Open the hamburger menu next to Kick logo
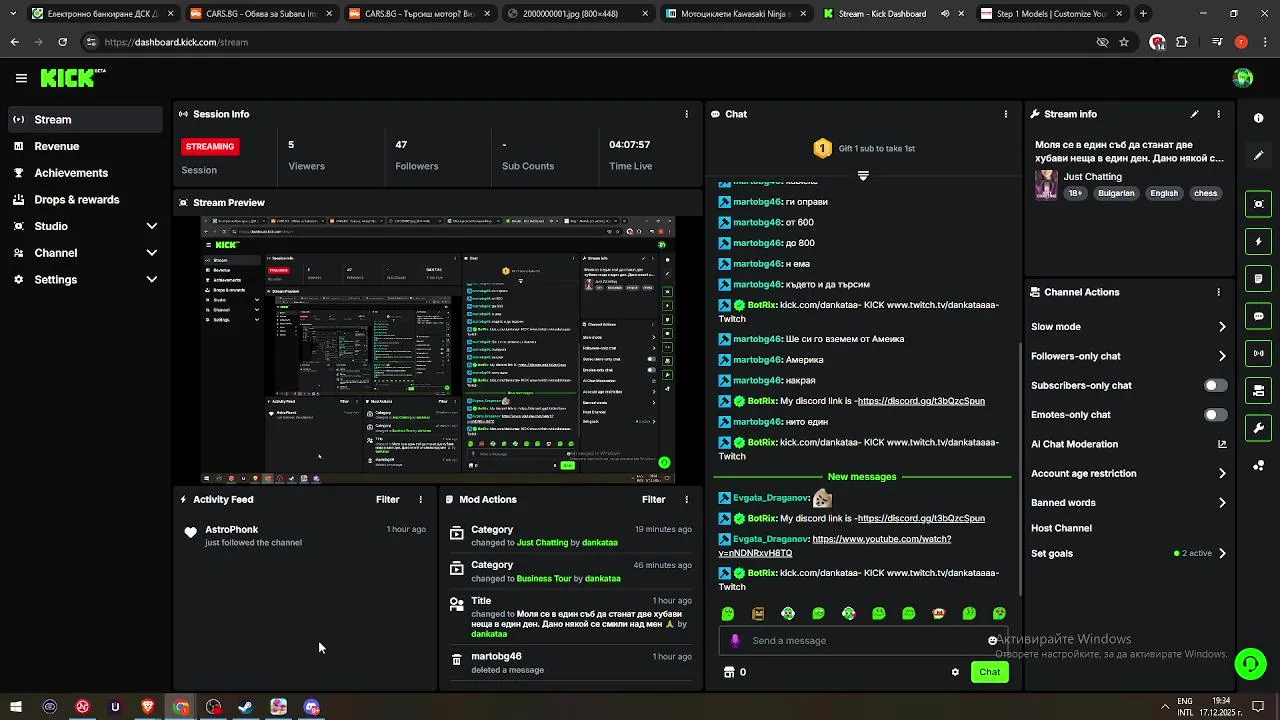 (21, 78)
